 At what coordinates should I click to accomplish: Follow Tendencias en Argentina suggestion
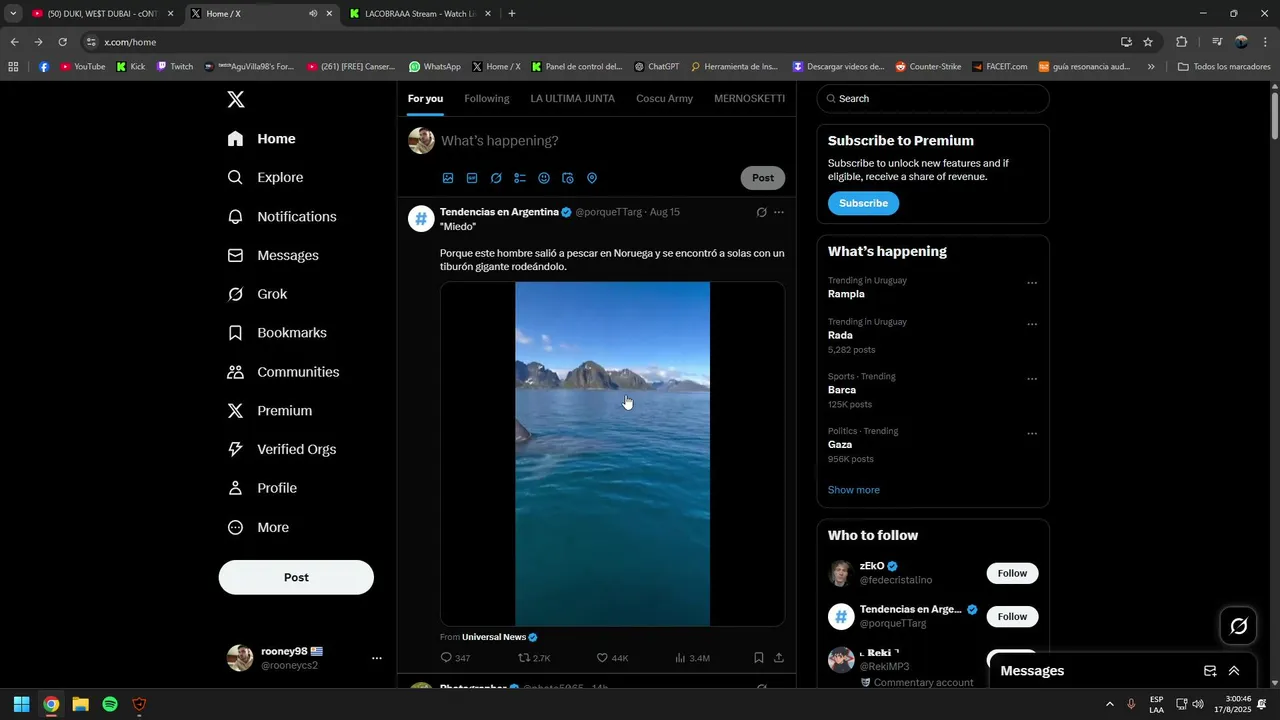1012,616
